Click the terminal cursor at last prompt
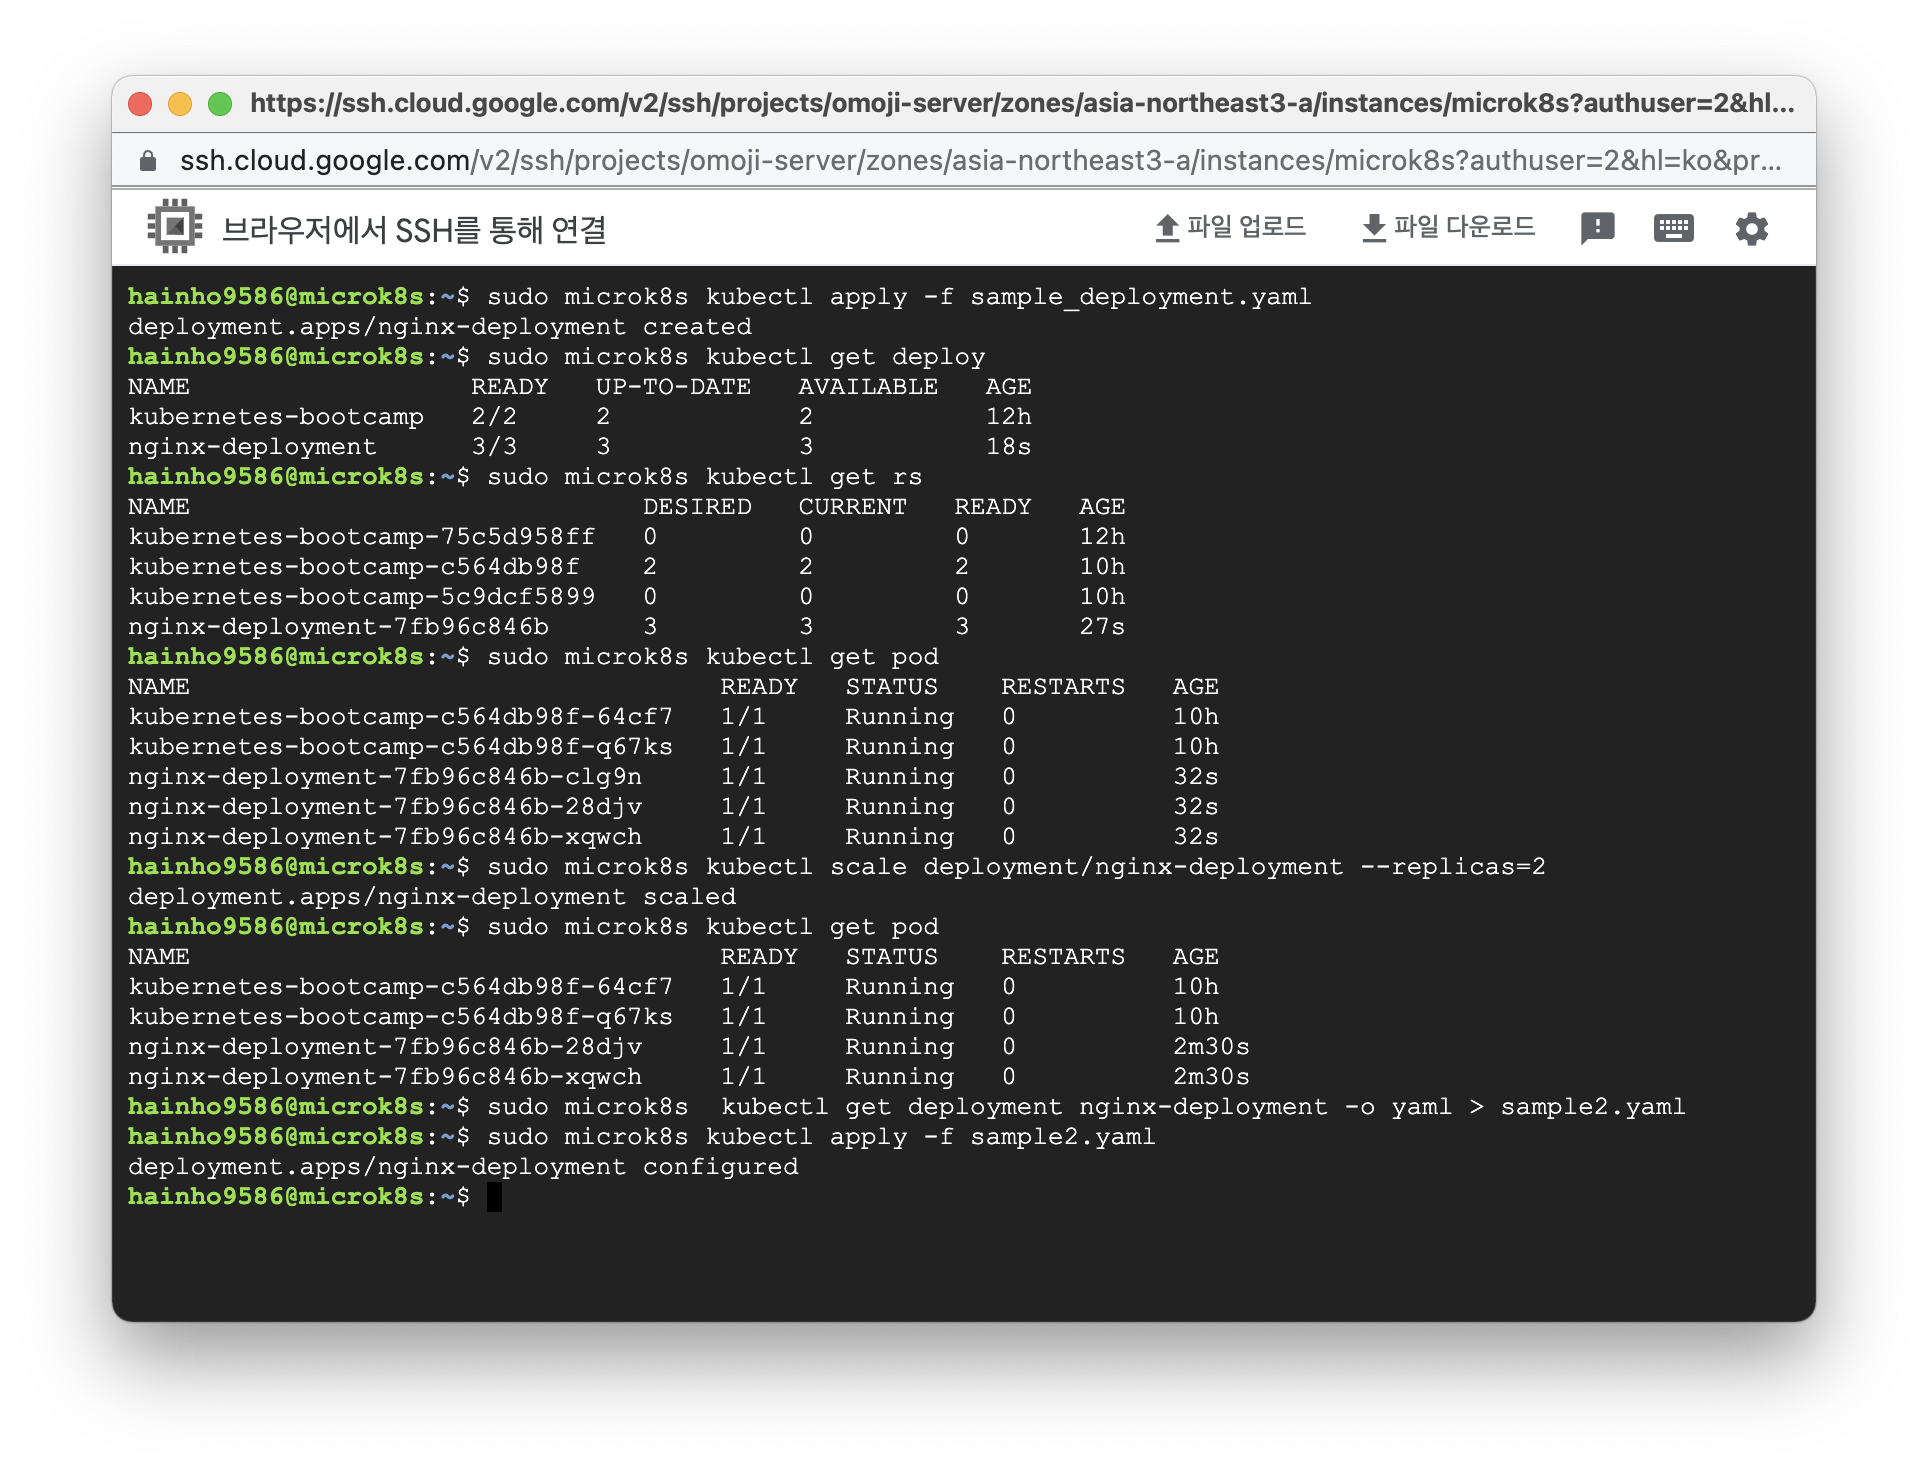Screen dimensions: 1928x1470 click(494, 1197)
